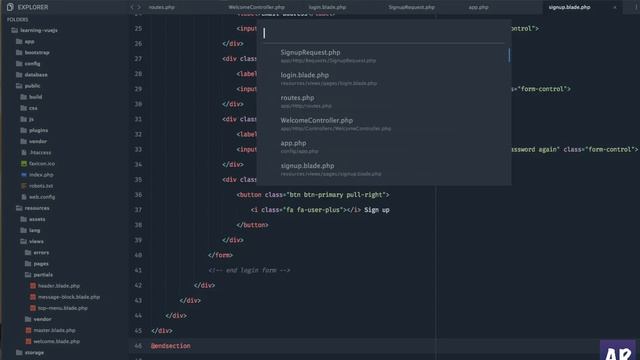Viewport: 640px width, 360px height.
Task: Click the .htaccess file icon
Action: [x=24, y=152]
